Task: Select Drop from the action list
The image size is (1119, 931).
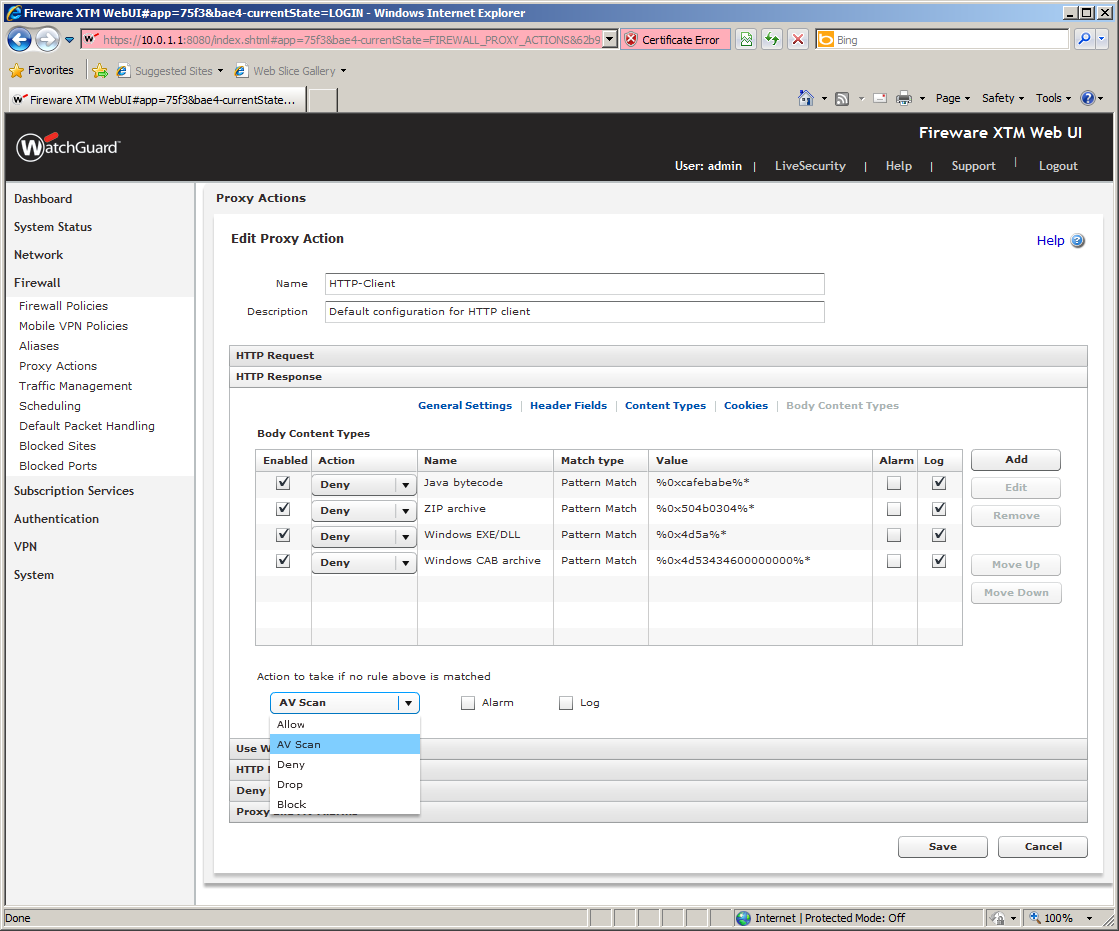Action: pos(345,784)
